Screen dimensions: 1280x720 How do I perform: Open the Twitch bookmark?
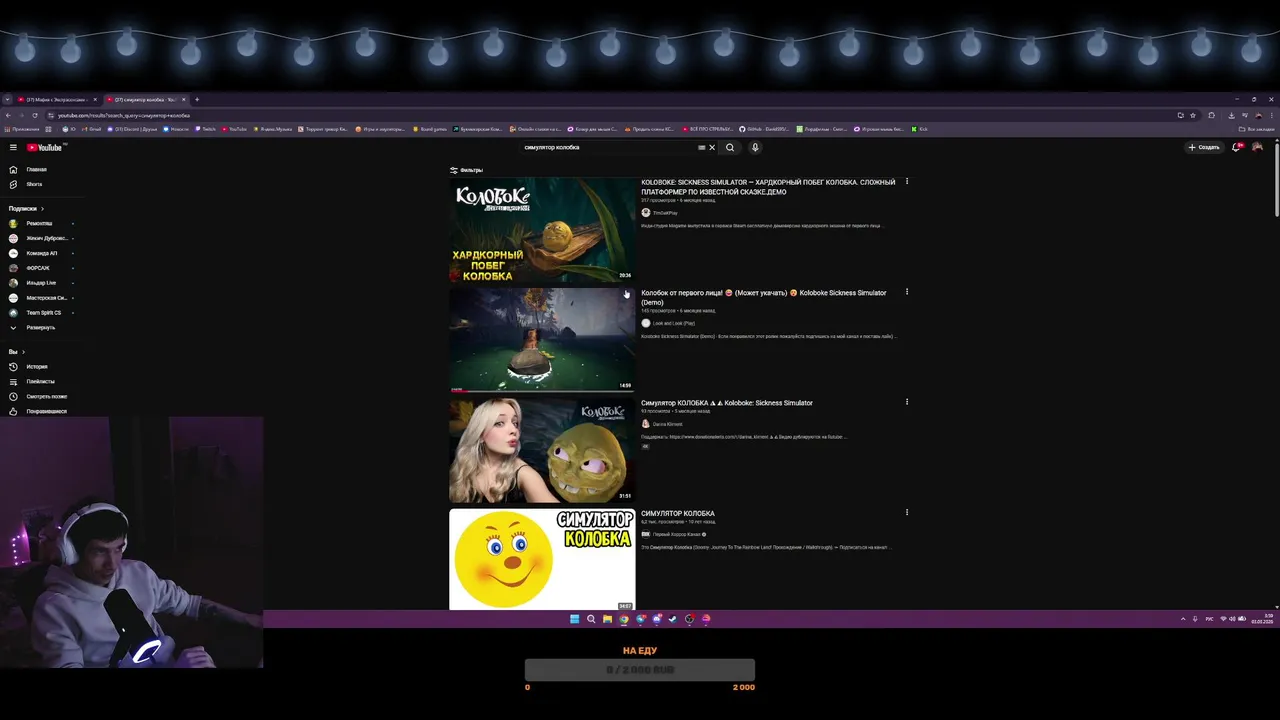pyautogui.click(x=206, y=129)
